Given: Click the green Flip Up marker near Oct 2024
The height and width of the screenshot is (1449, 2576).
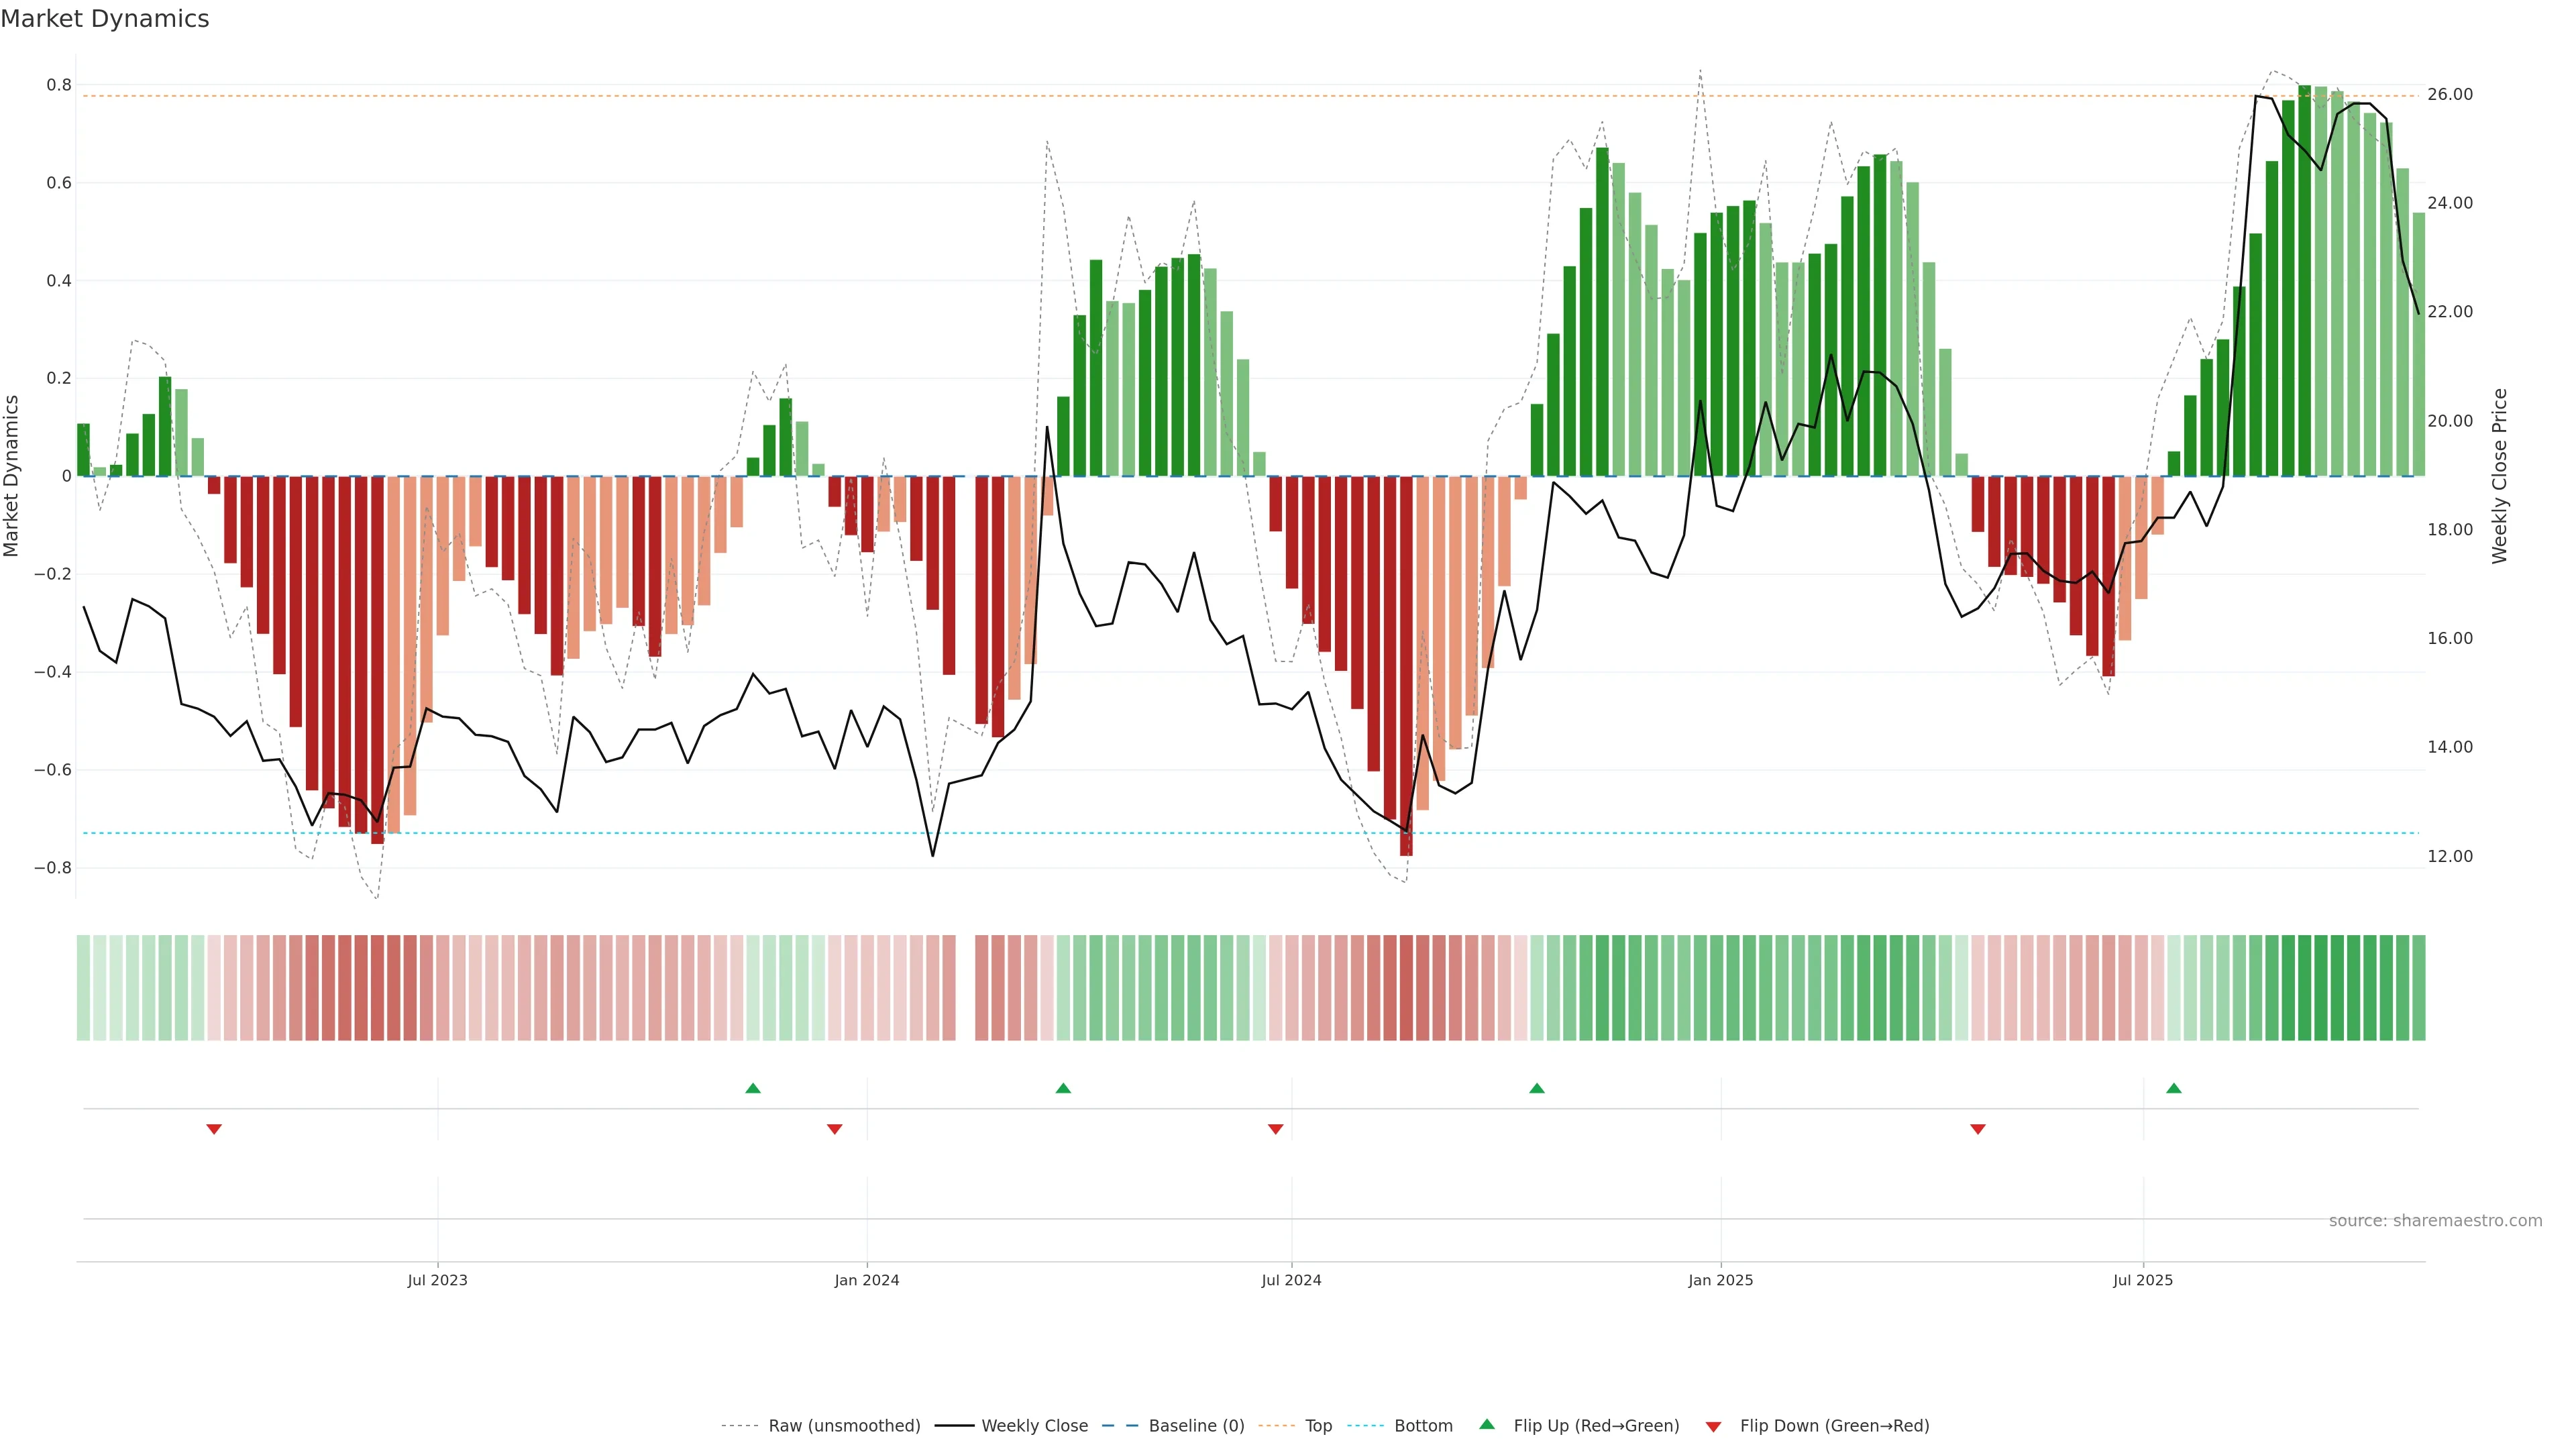Looking at the screenshot, I should coord(1537,1088).
